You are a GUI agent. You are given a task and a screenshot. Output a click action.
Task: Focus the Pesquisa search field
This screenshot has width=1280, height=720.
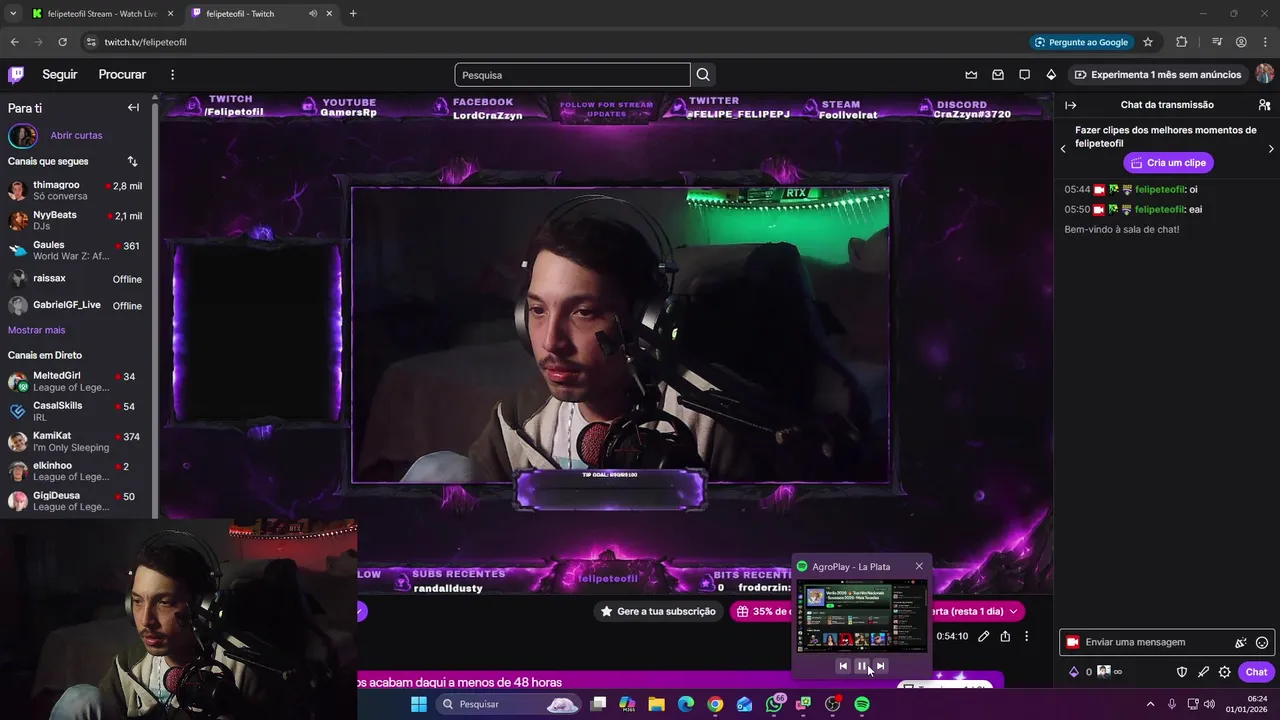tap(572, 75)
